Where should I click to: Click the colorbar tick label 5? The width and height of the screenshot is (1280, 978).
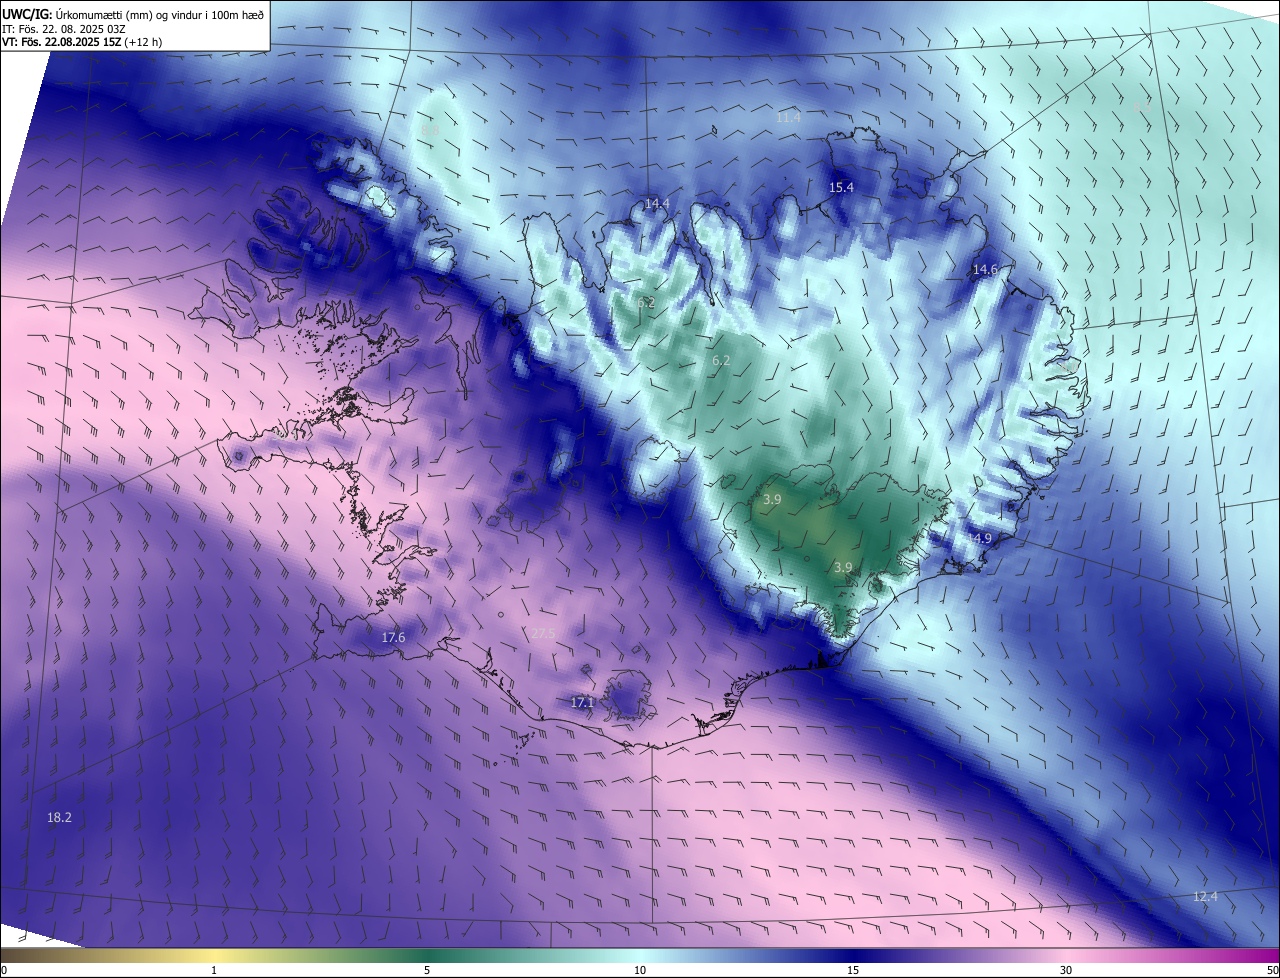(427, 971)
